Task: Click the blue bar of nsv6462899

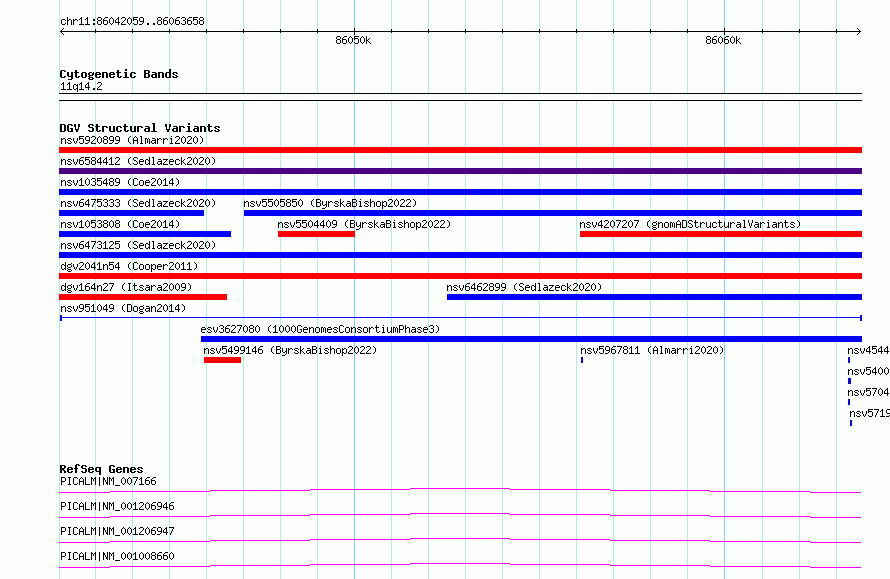Action: (x=654, y=297)
